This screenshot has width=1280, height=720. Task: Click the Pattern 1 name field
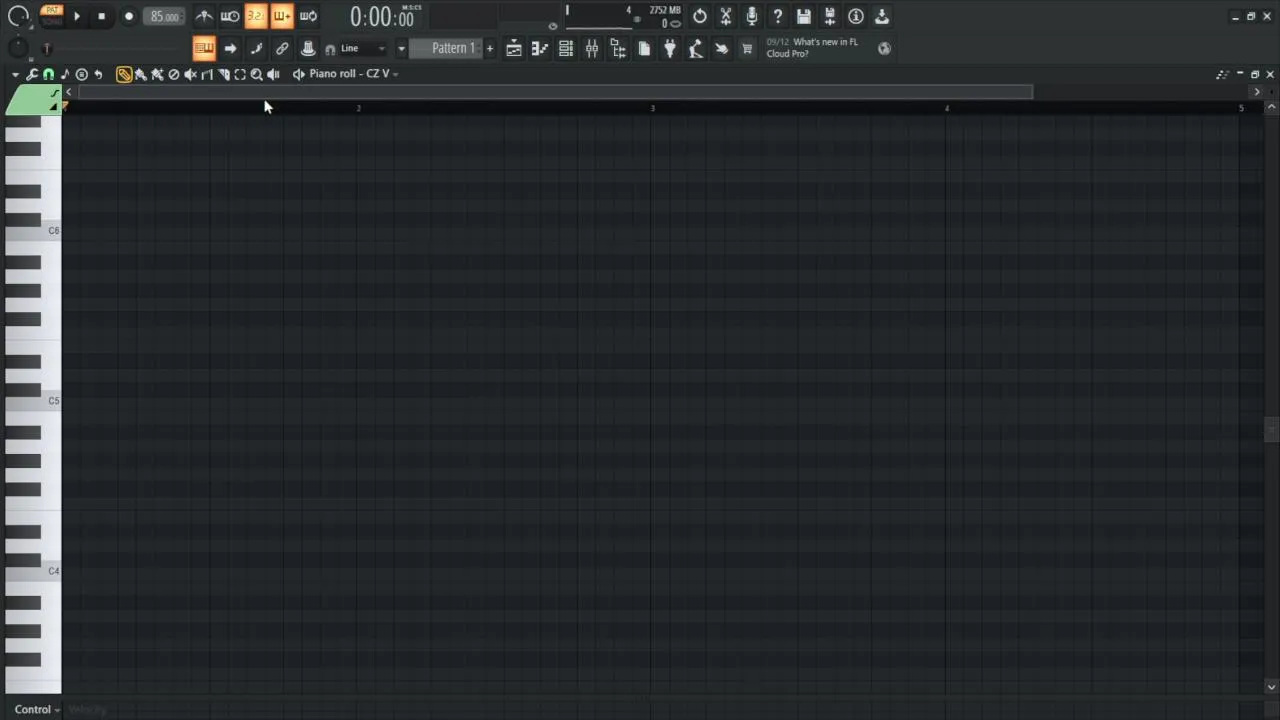pos(447,48)
